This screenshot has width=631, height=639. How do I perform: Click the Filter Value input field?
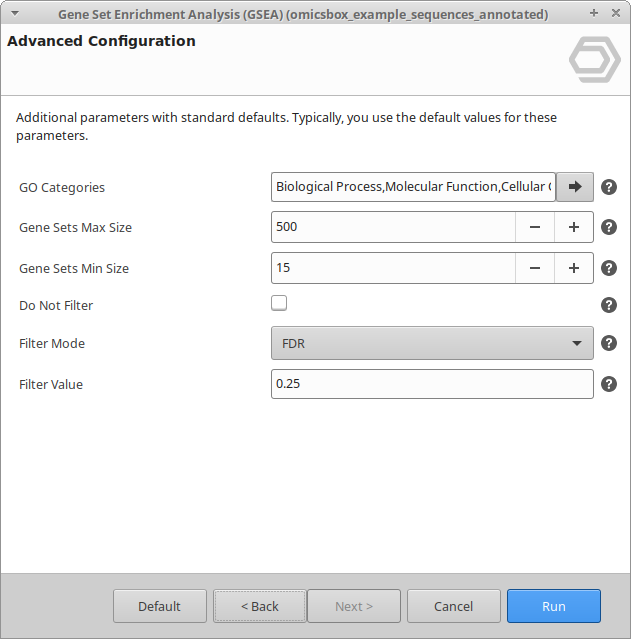pyautogui.click(x=432, y=384)
